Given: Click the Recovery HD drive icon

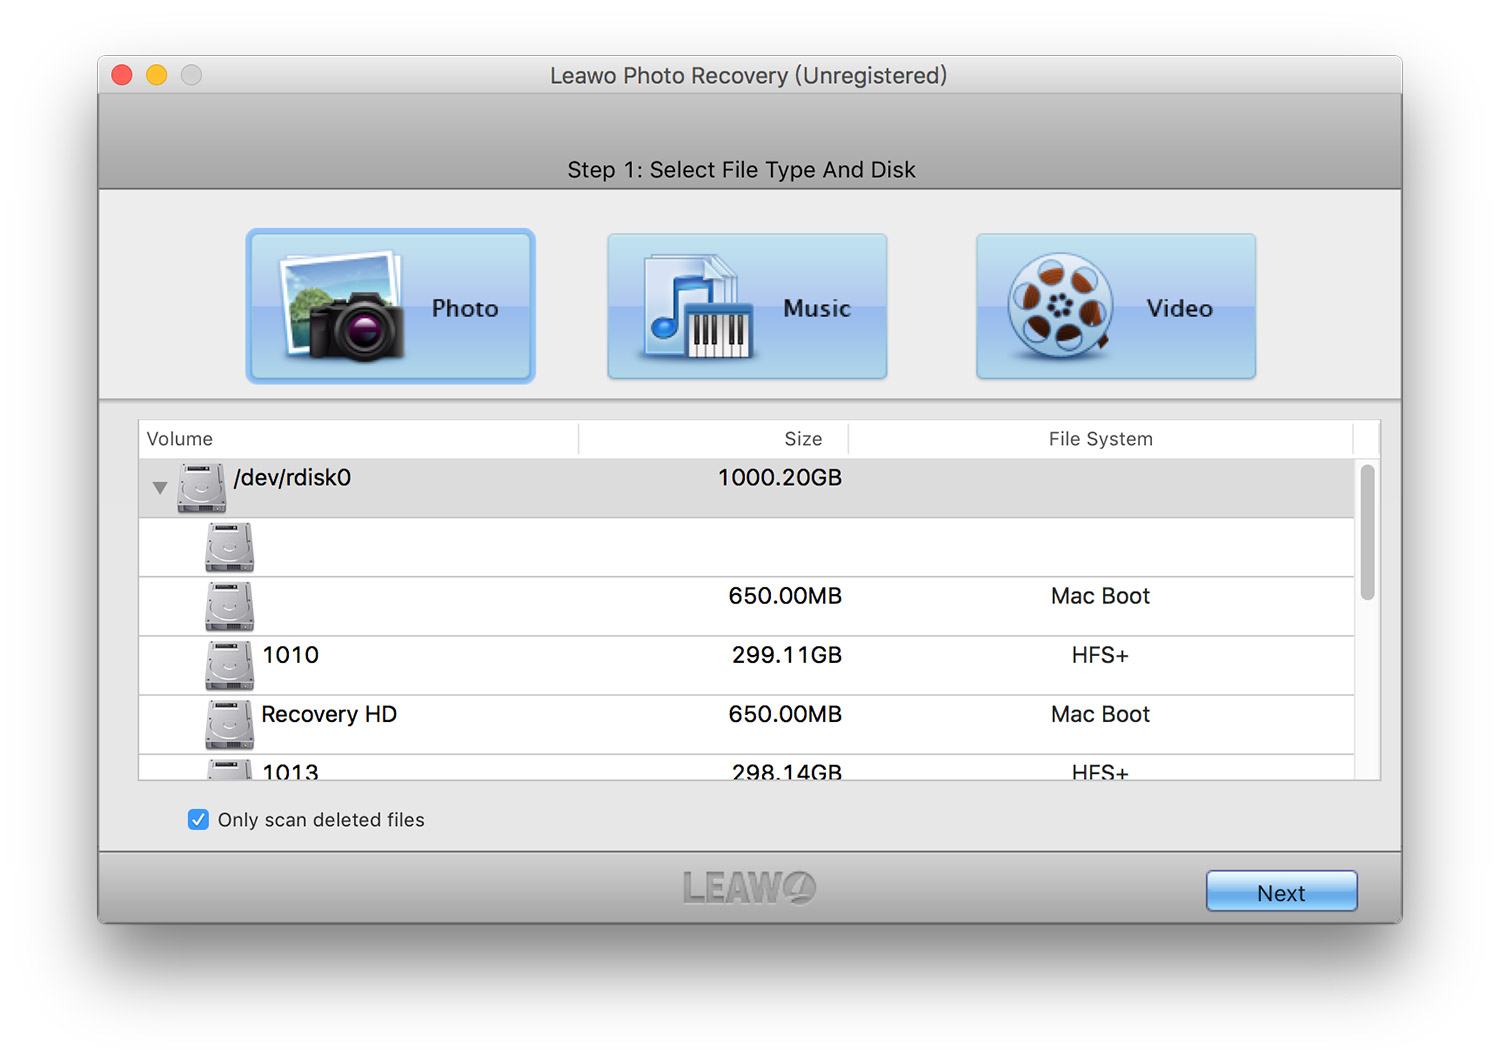Looking at the screenshot, I should 229,724.
